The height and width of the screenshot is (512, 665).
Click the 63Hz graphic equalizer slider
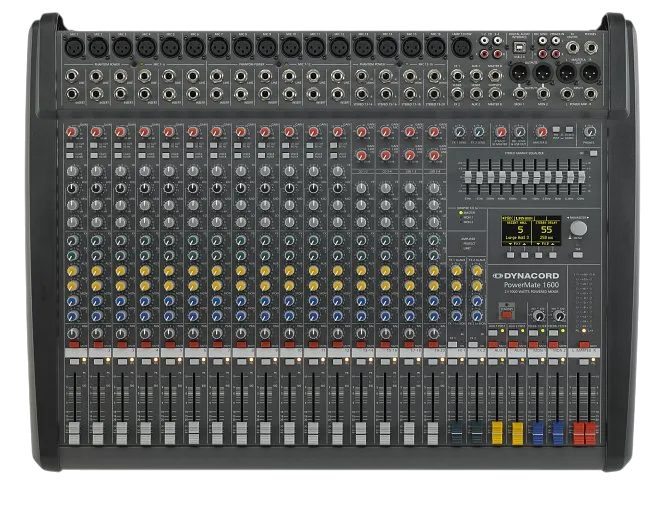coord(468,178)
